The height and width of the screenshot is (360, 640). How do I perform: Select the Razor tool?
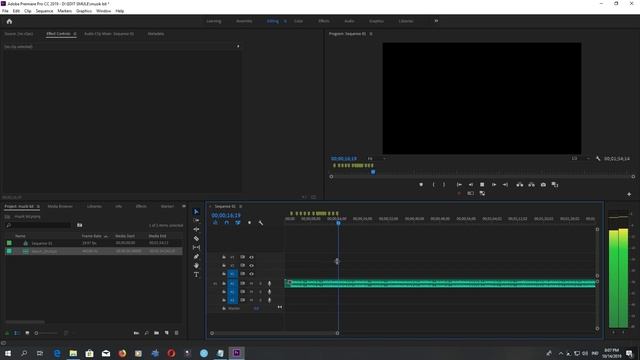pos(196,238)
